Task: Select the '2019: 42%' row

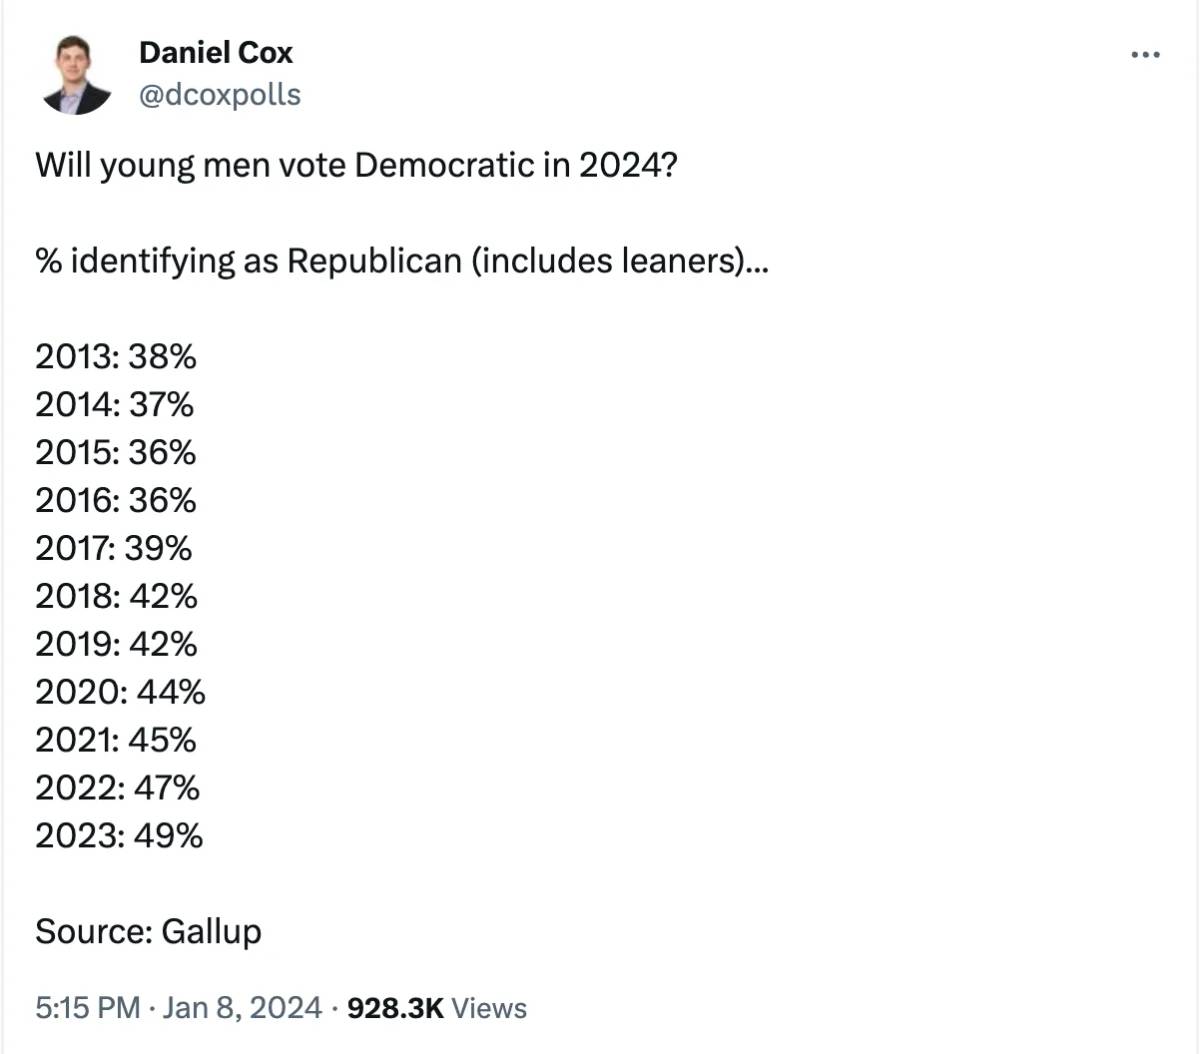Action: [117, 644]
